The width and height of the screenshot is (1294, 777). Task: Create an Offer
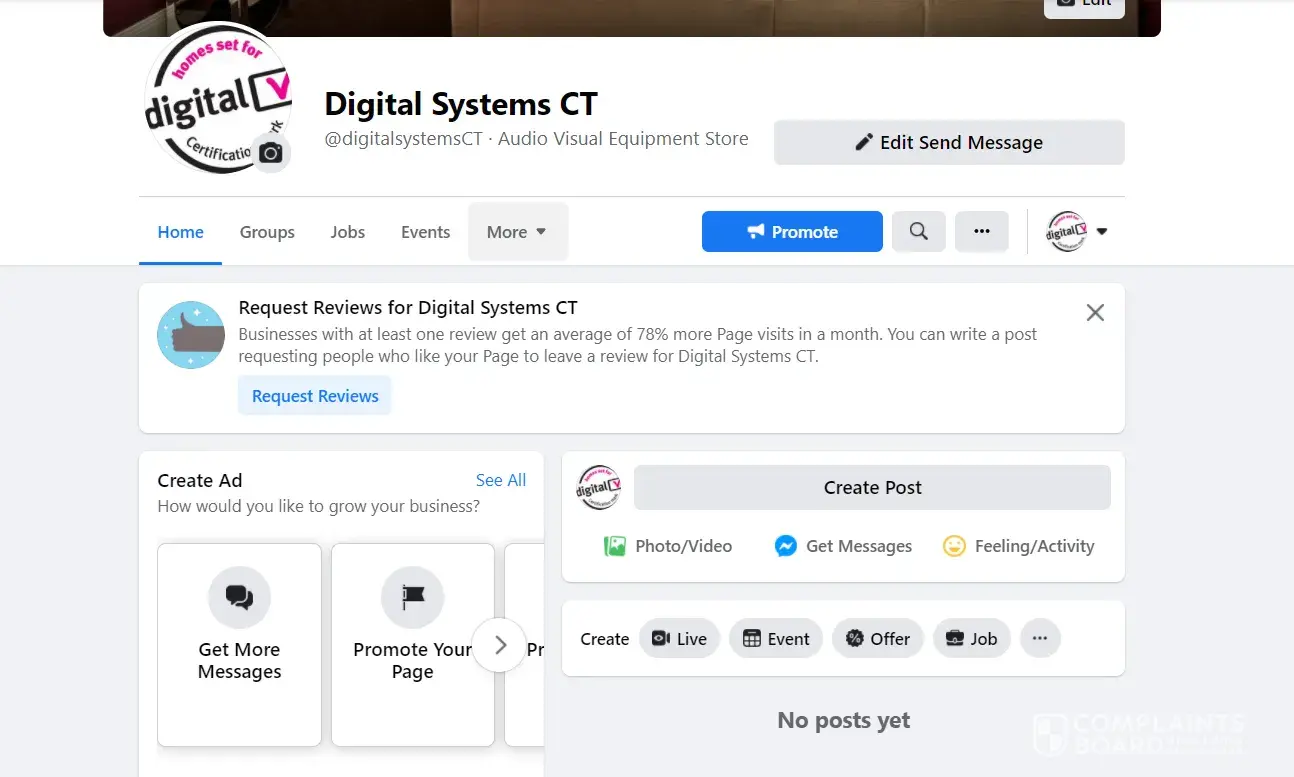(x=877, y=639)
